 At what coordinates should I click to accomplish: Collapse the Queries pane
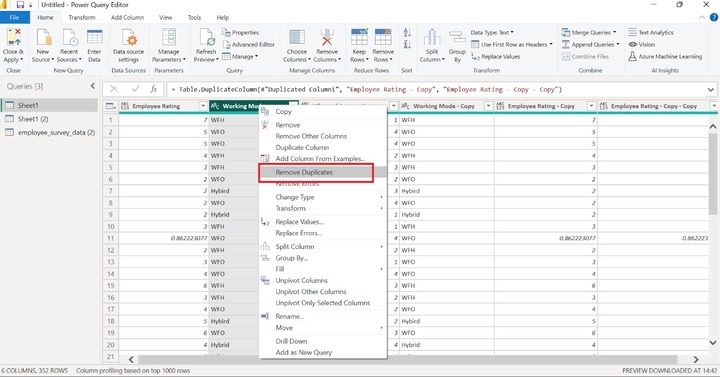(93, 86)
